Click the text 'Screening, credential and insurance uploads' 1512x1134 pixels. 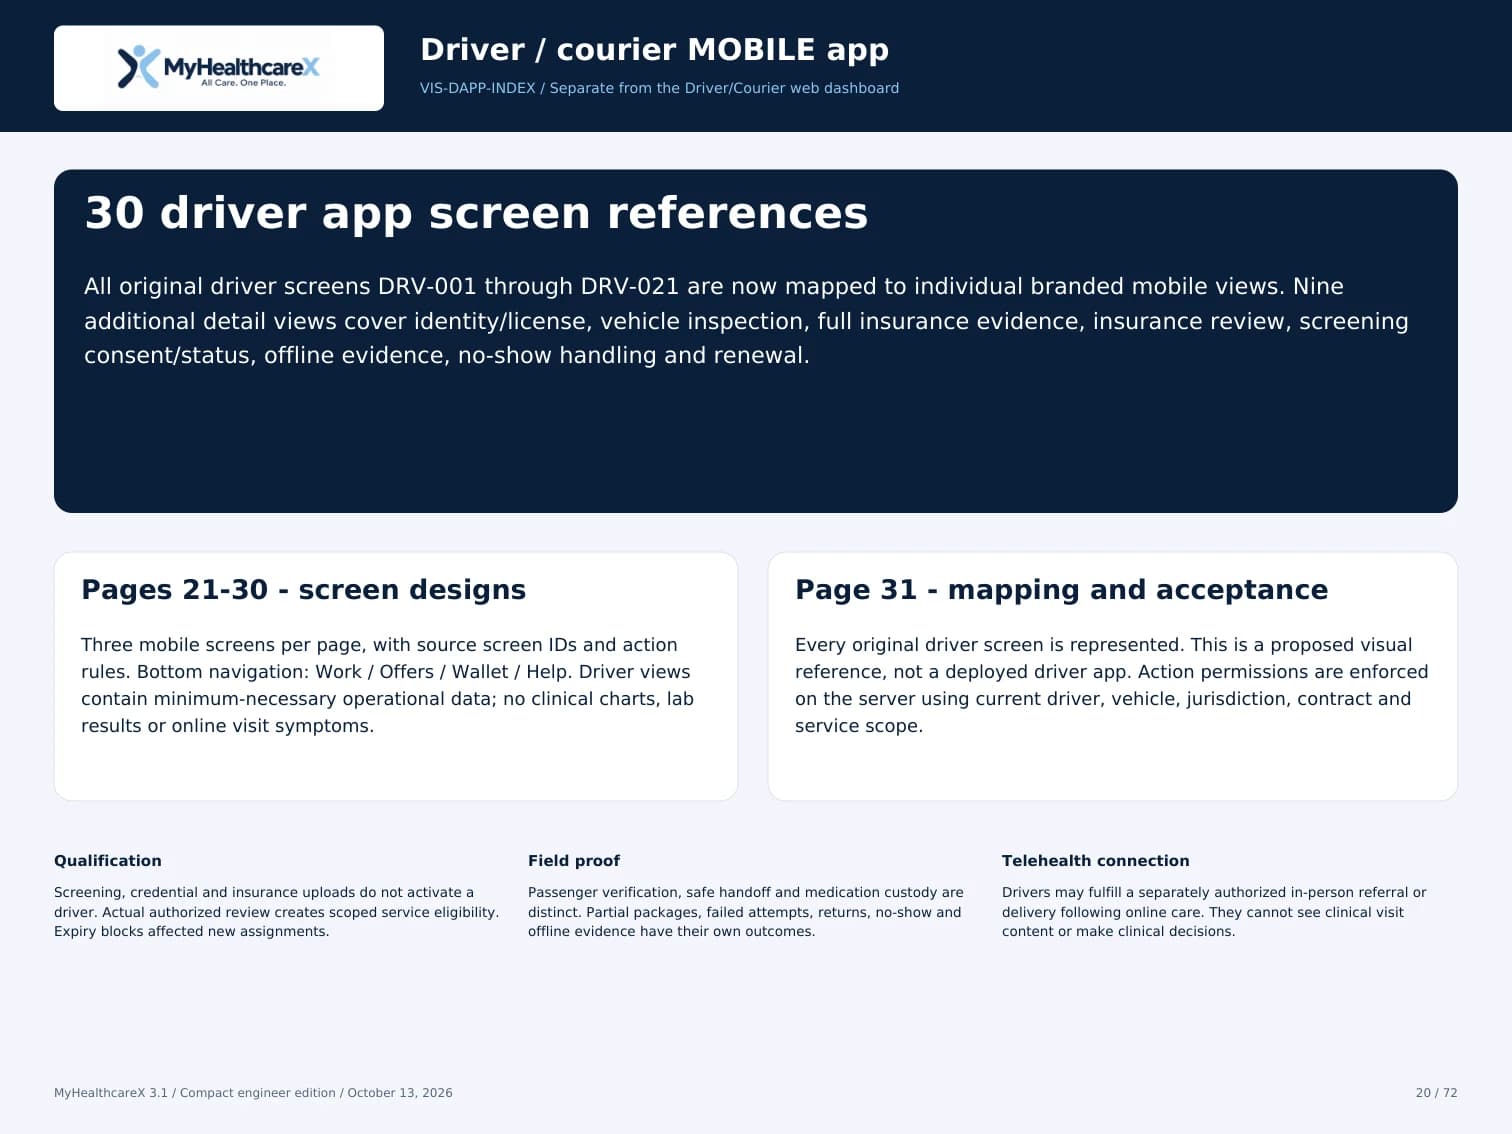[x=276, y=912]
